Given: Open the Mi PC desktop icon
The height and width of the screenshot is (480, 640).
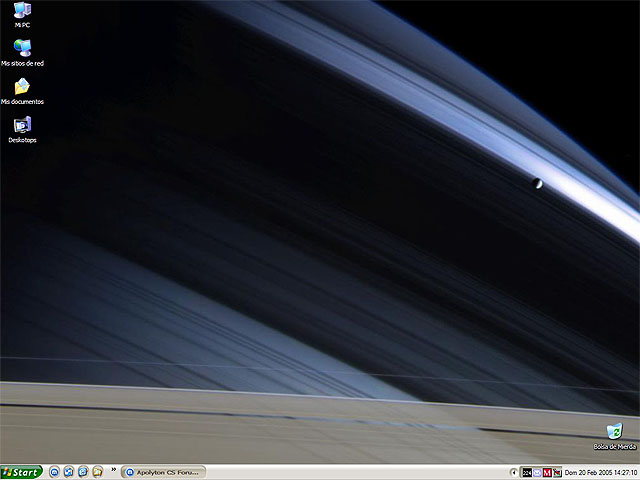Looking at the screenshot, I should tap(22, 11).
